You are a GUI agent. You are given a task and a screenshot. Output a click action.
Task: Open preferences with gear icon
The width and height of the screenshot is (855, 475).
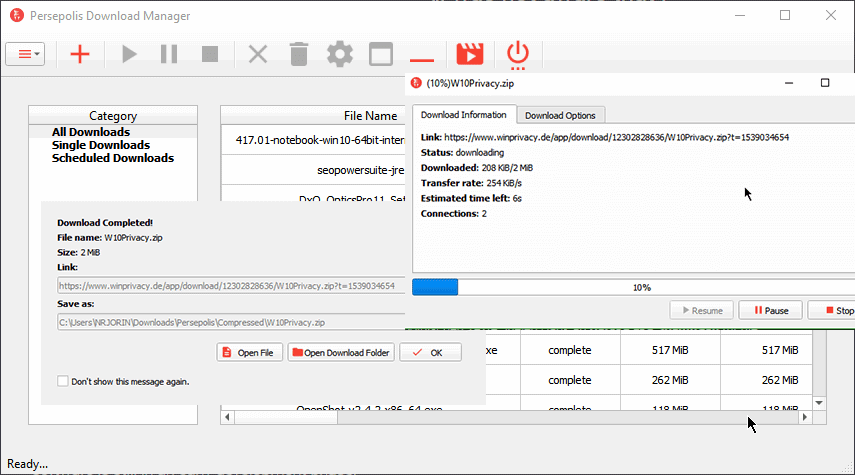click(x=340, y=54)
